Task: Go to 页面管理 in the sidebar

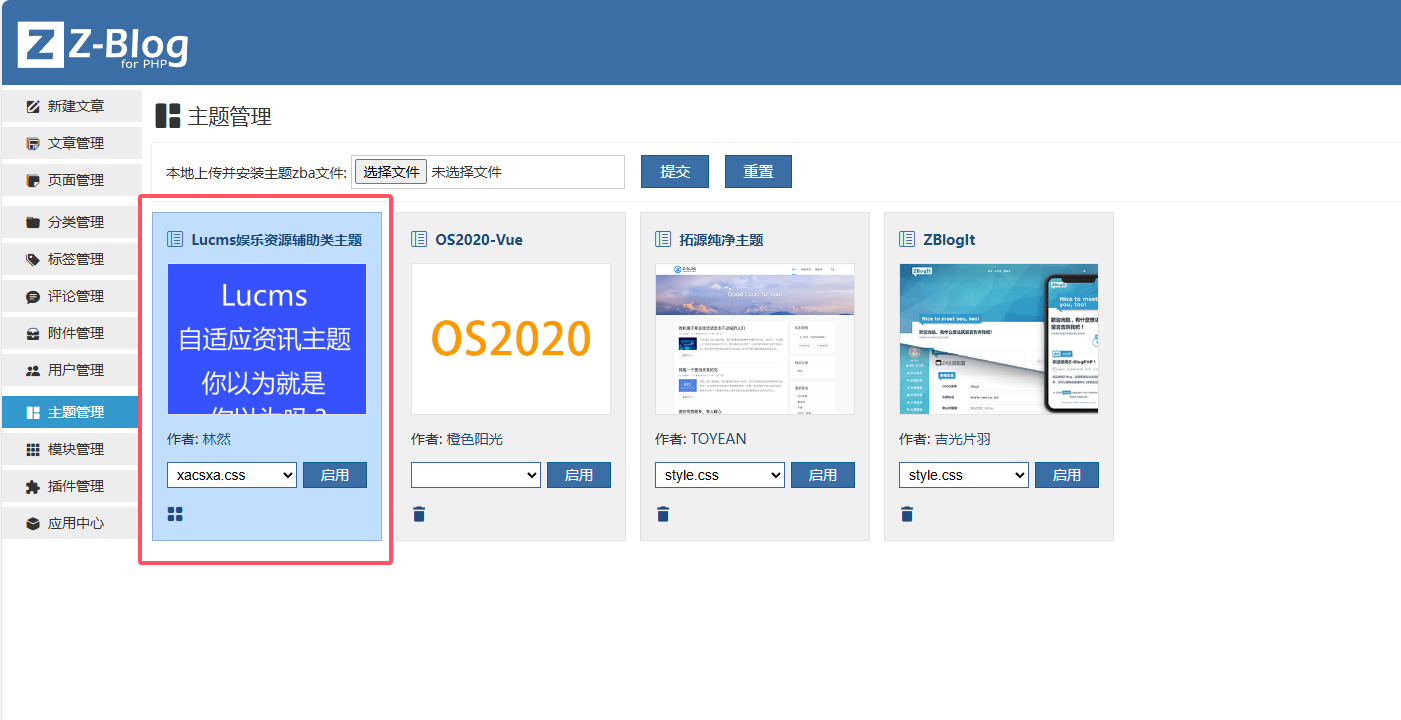Action: pyautogui.click(x=72, y=180)
